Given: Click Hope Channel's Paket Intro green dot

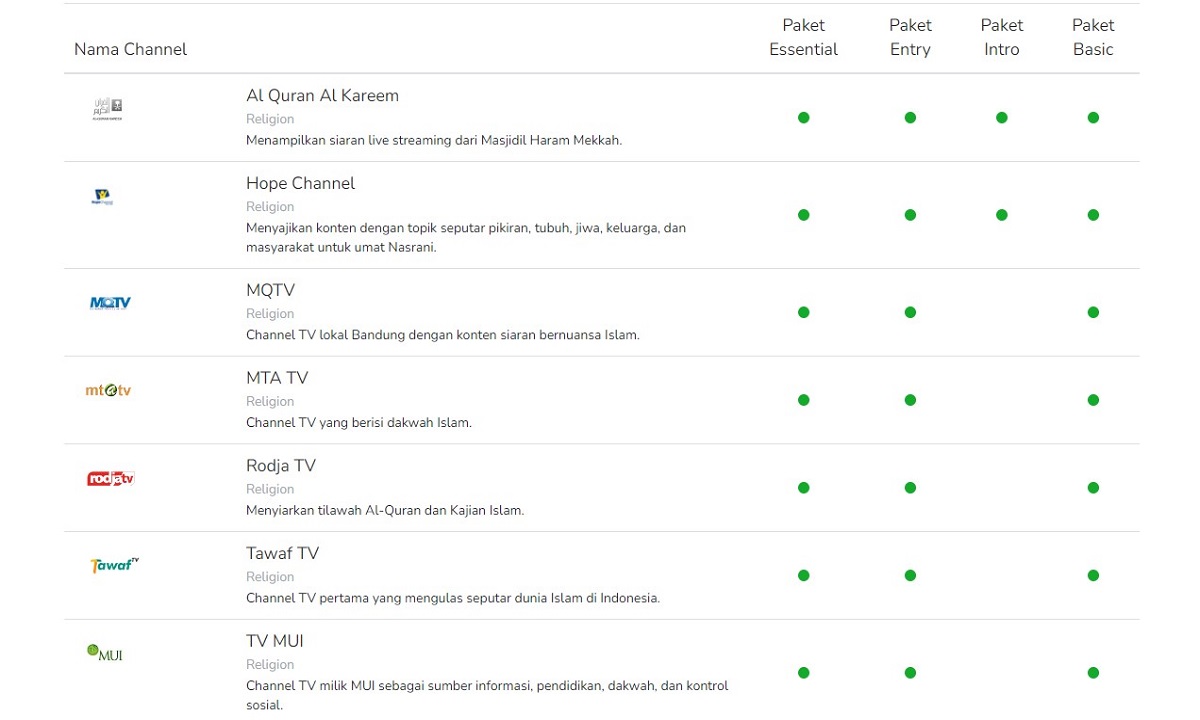Looking at the screenshot, I should (x=1002, y=215).
